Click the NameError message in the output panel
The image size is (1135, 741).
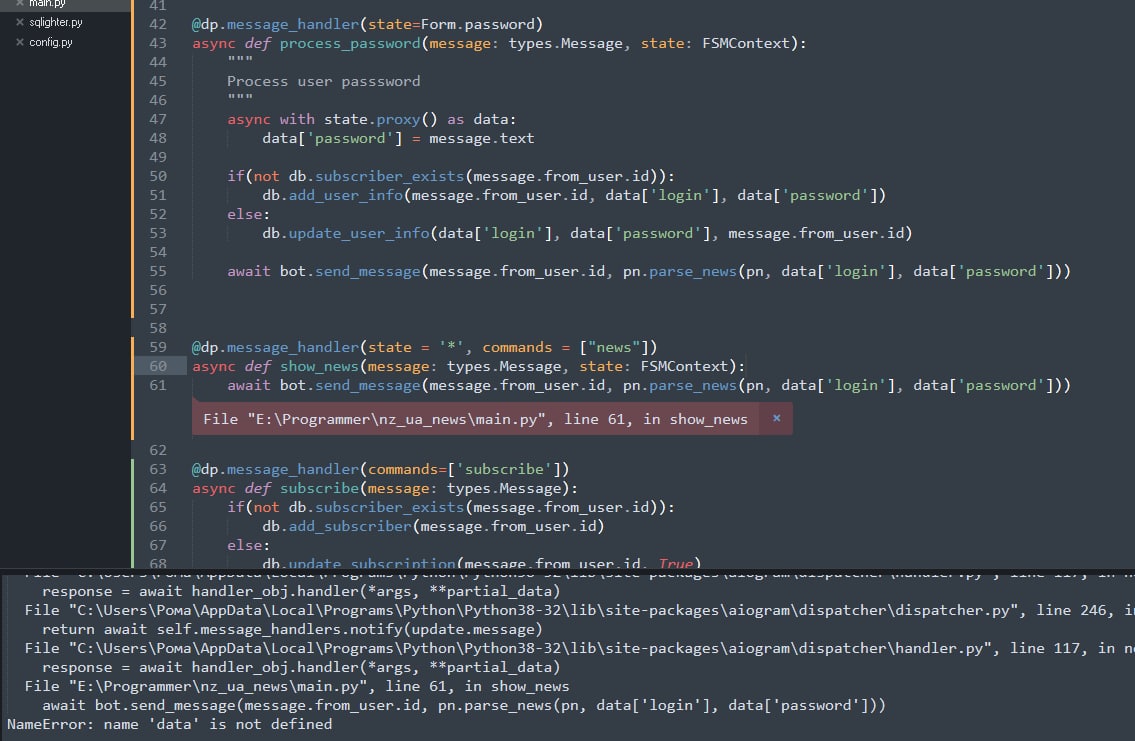tap(169, 724)
